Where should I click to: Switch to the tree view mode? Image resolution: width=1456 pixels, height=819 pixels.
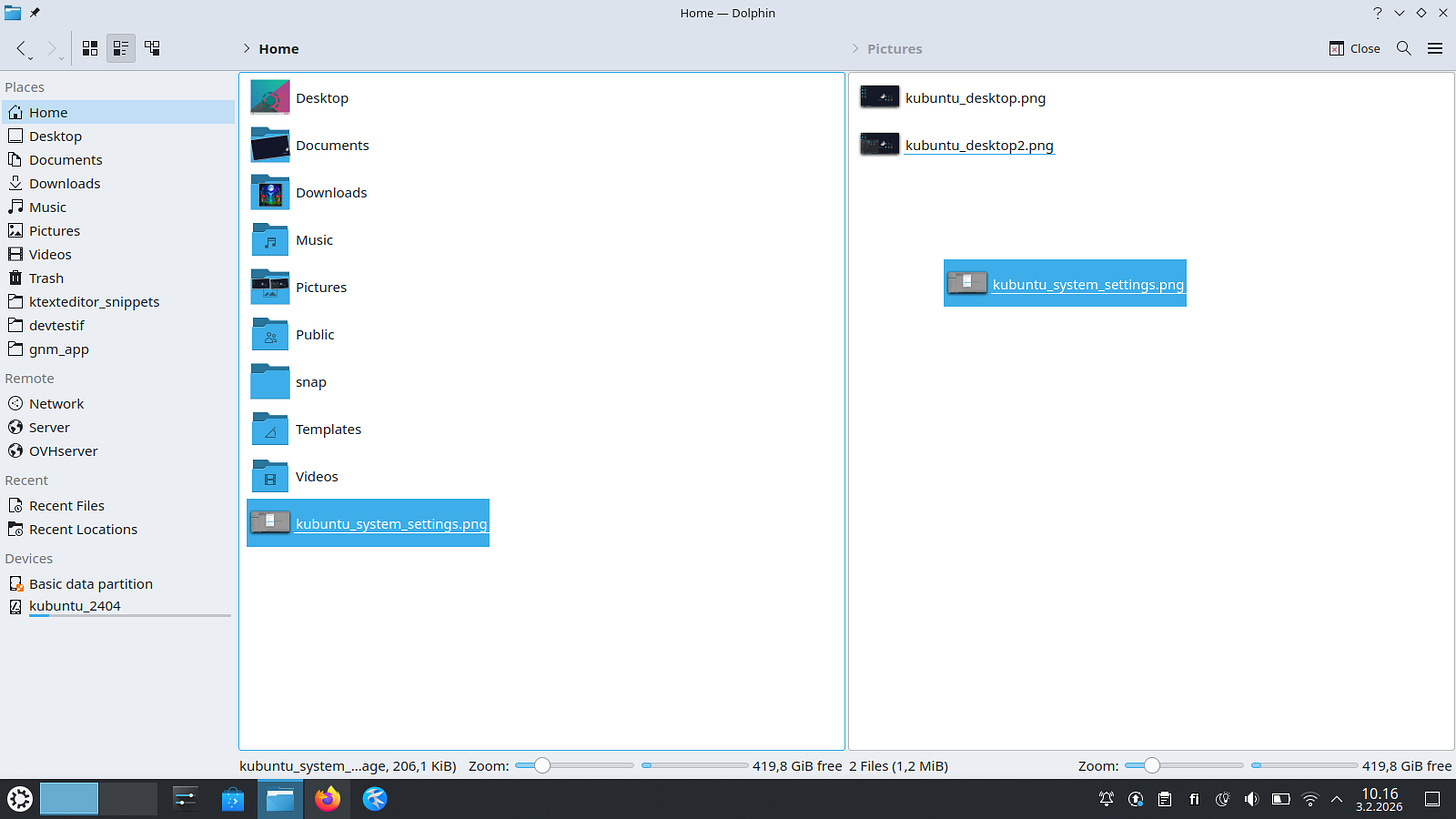tap(152, 48)
